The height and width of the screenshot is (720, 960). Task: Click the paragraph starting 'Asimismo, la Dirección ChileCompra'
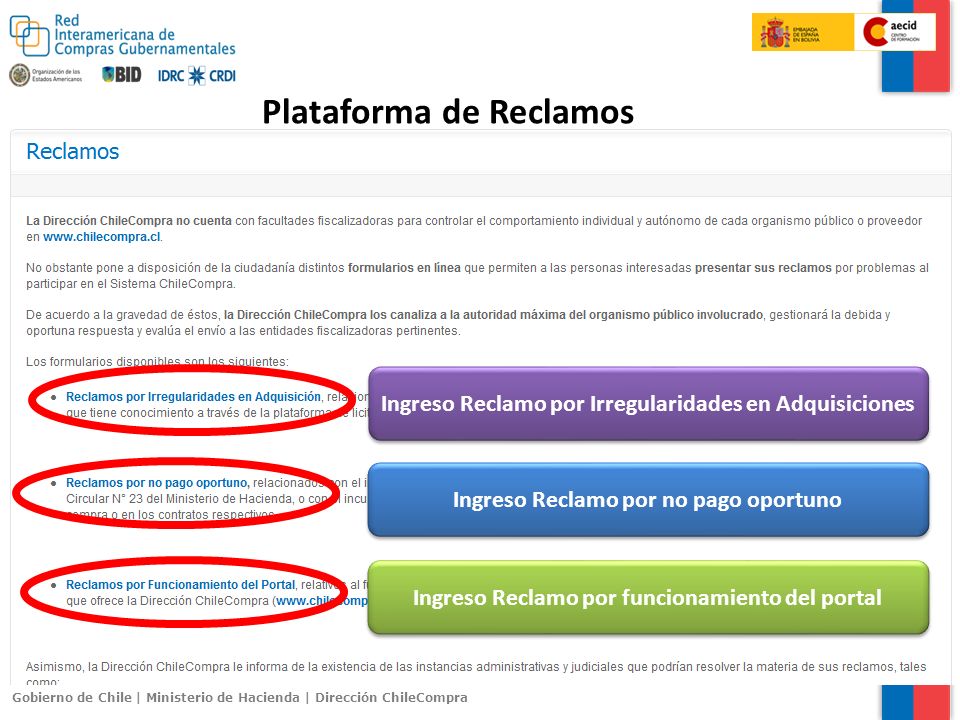click(x=476, y=673)
